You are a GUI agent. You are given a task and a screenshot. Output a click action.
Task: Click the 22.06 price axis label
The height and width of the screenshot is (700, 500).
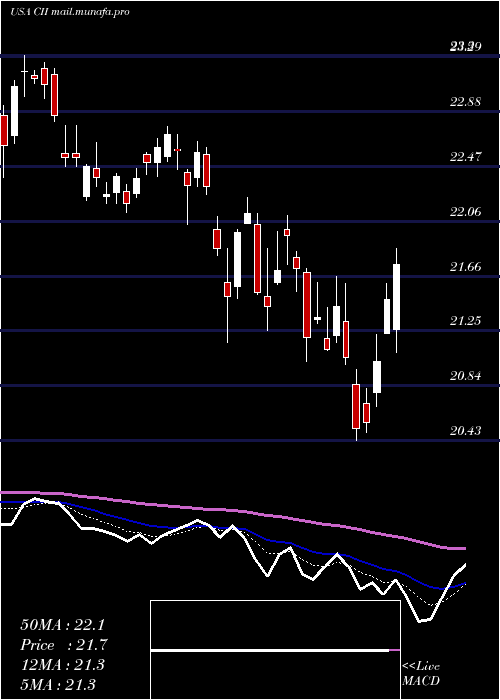[x=466, y=212]
